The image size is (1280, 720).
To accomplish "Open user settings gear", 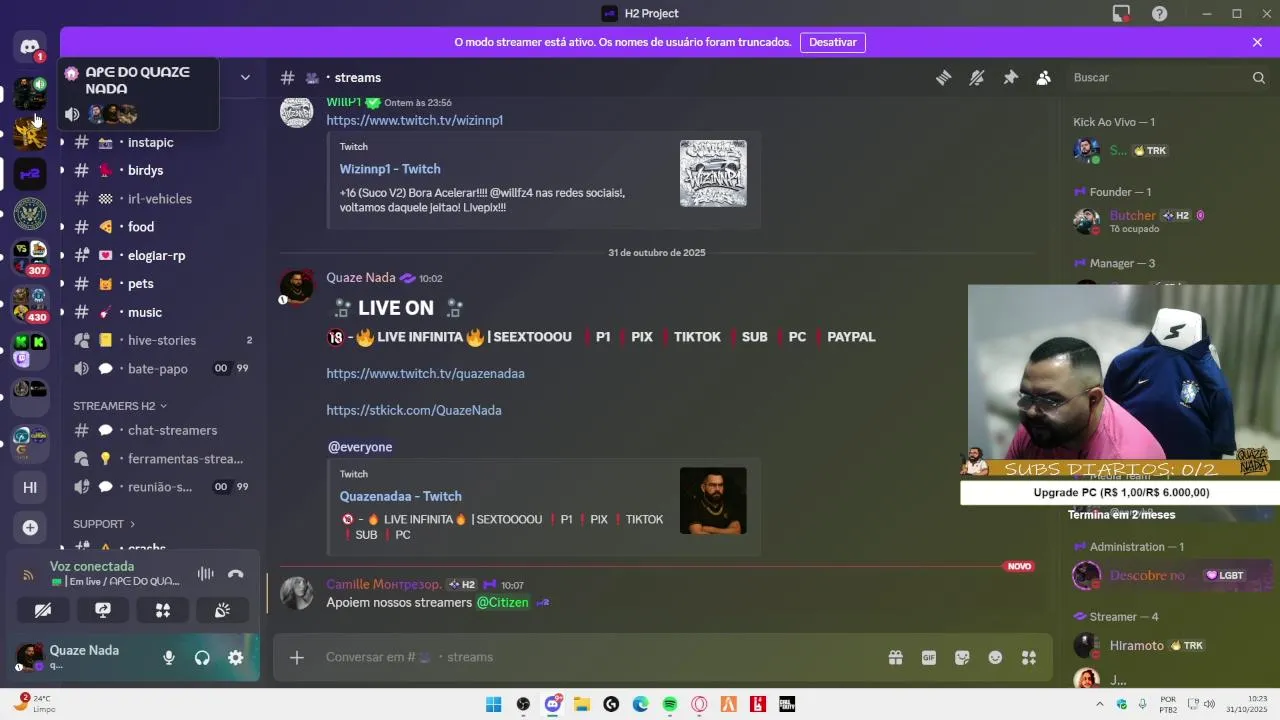I will click(x=235, y=658).
